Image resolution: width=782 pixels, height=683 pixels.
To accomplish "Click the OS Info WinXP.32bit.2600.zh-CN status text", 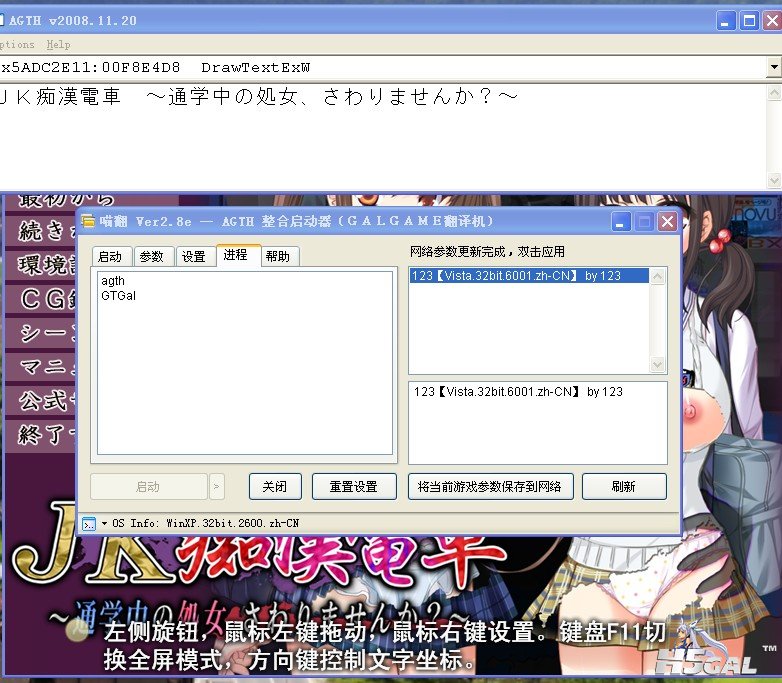I will coord(205,523).
